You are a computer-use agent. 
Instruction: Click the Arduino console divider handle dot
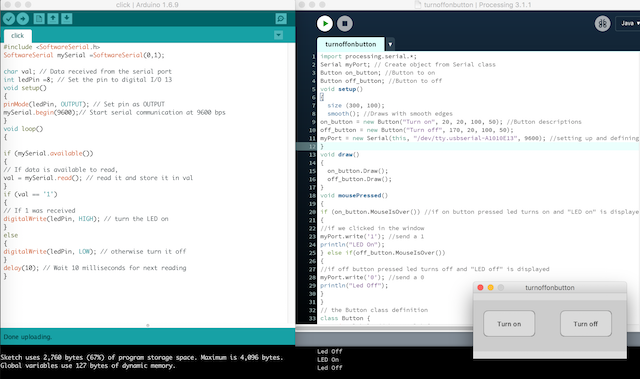point(148,326)
